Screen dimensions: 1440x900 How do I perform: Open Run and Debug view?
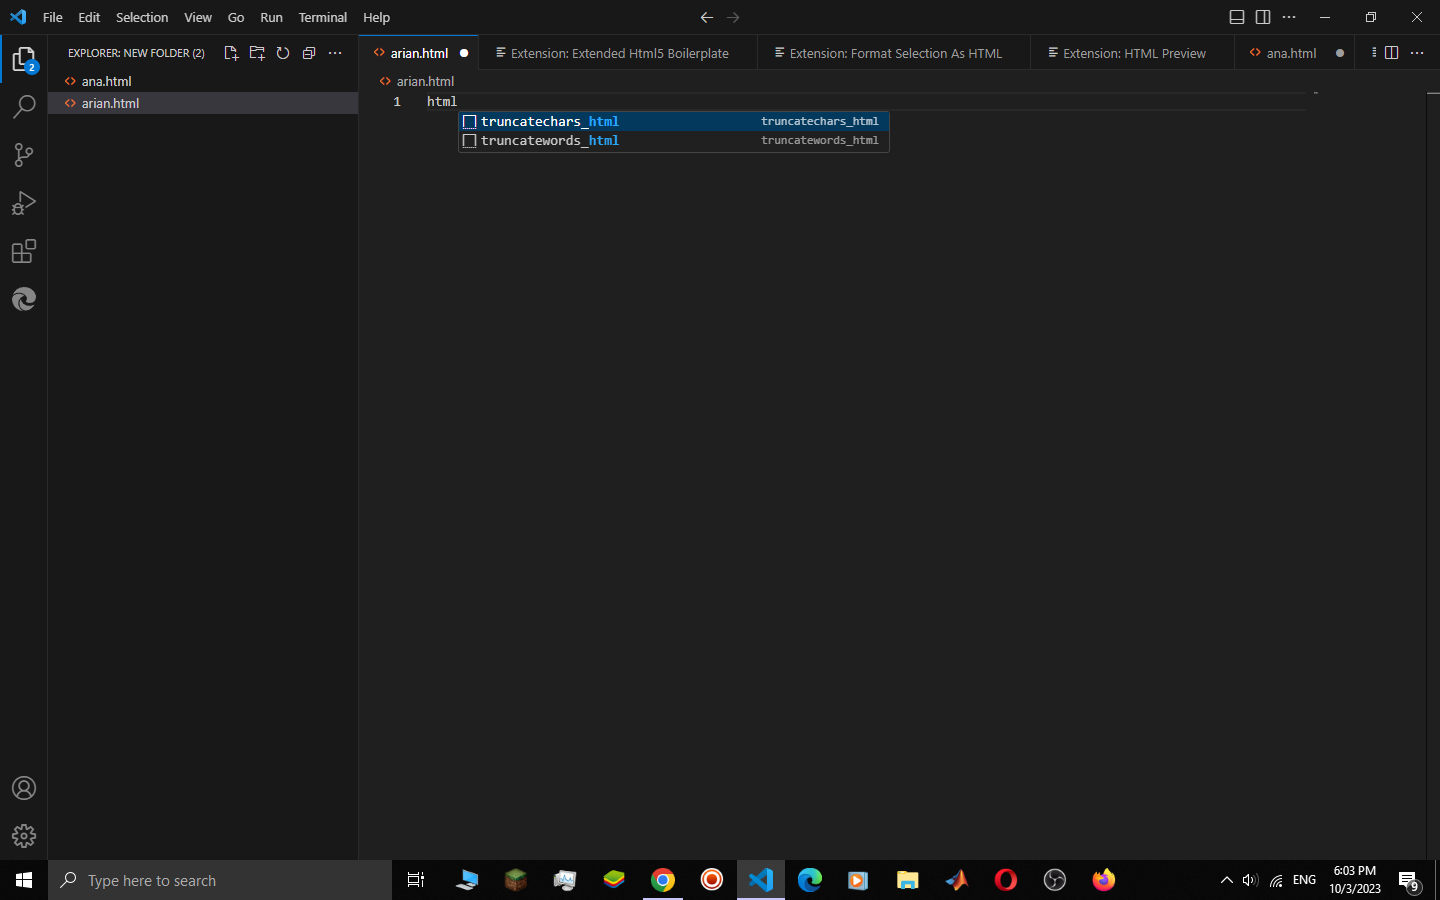click(x=24, y=203)
